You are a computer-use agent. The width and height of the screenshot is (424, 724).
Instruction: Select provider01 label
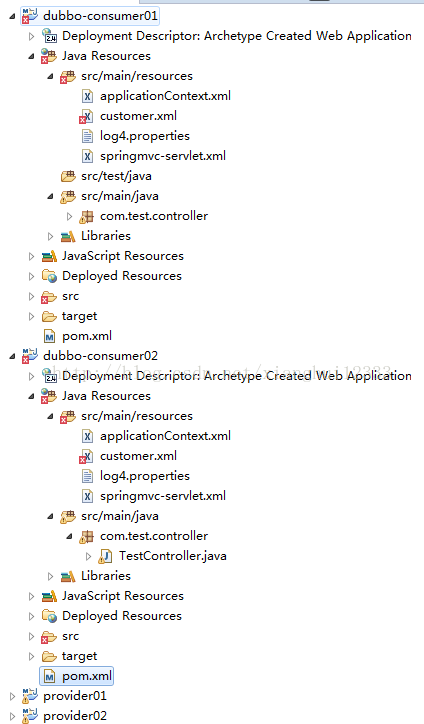[x=74, y=696]
